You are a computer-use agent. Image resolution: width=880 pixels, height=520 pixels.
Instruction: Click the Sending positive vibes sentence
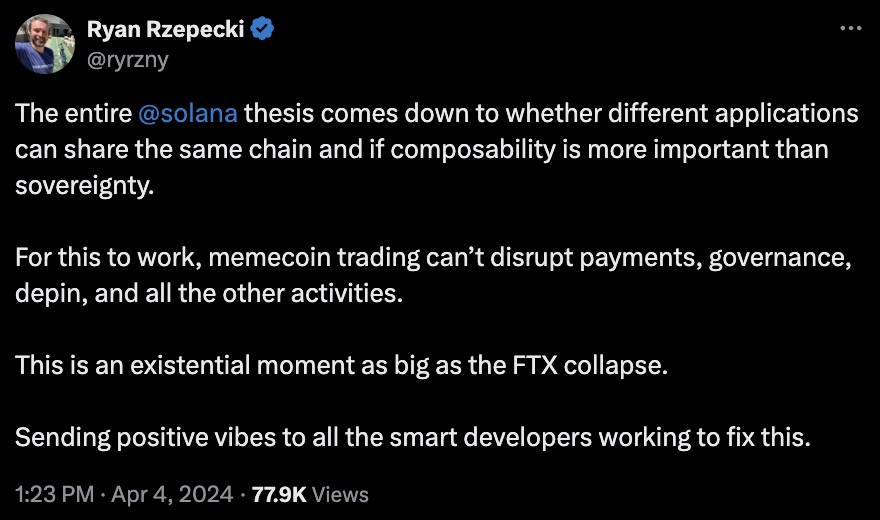click(x=412, y=438)
